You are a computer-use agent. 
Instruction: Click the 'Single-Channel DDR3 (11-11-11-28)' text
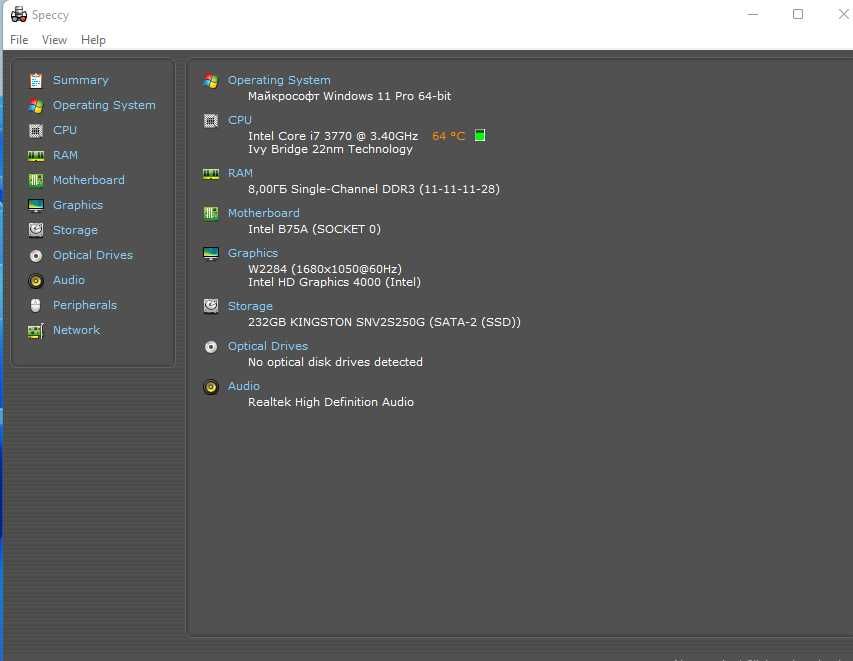click(395, 189)
